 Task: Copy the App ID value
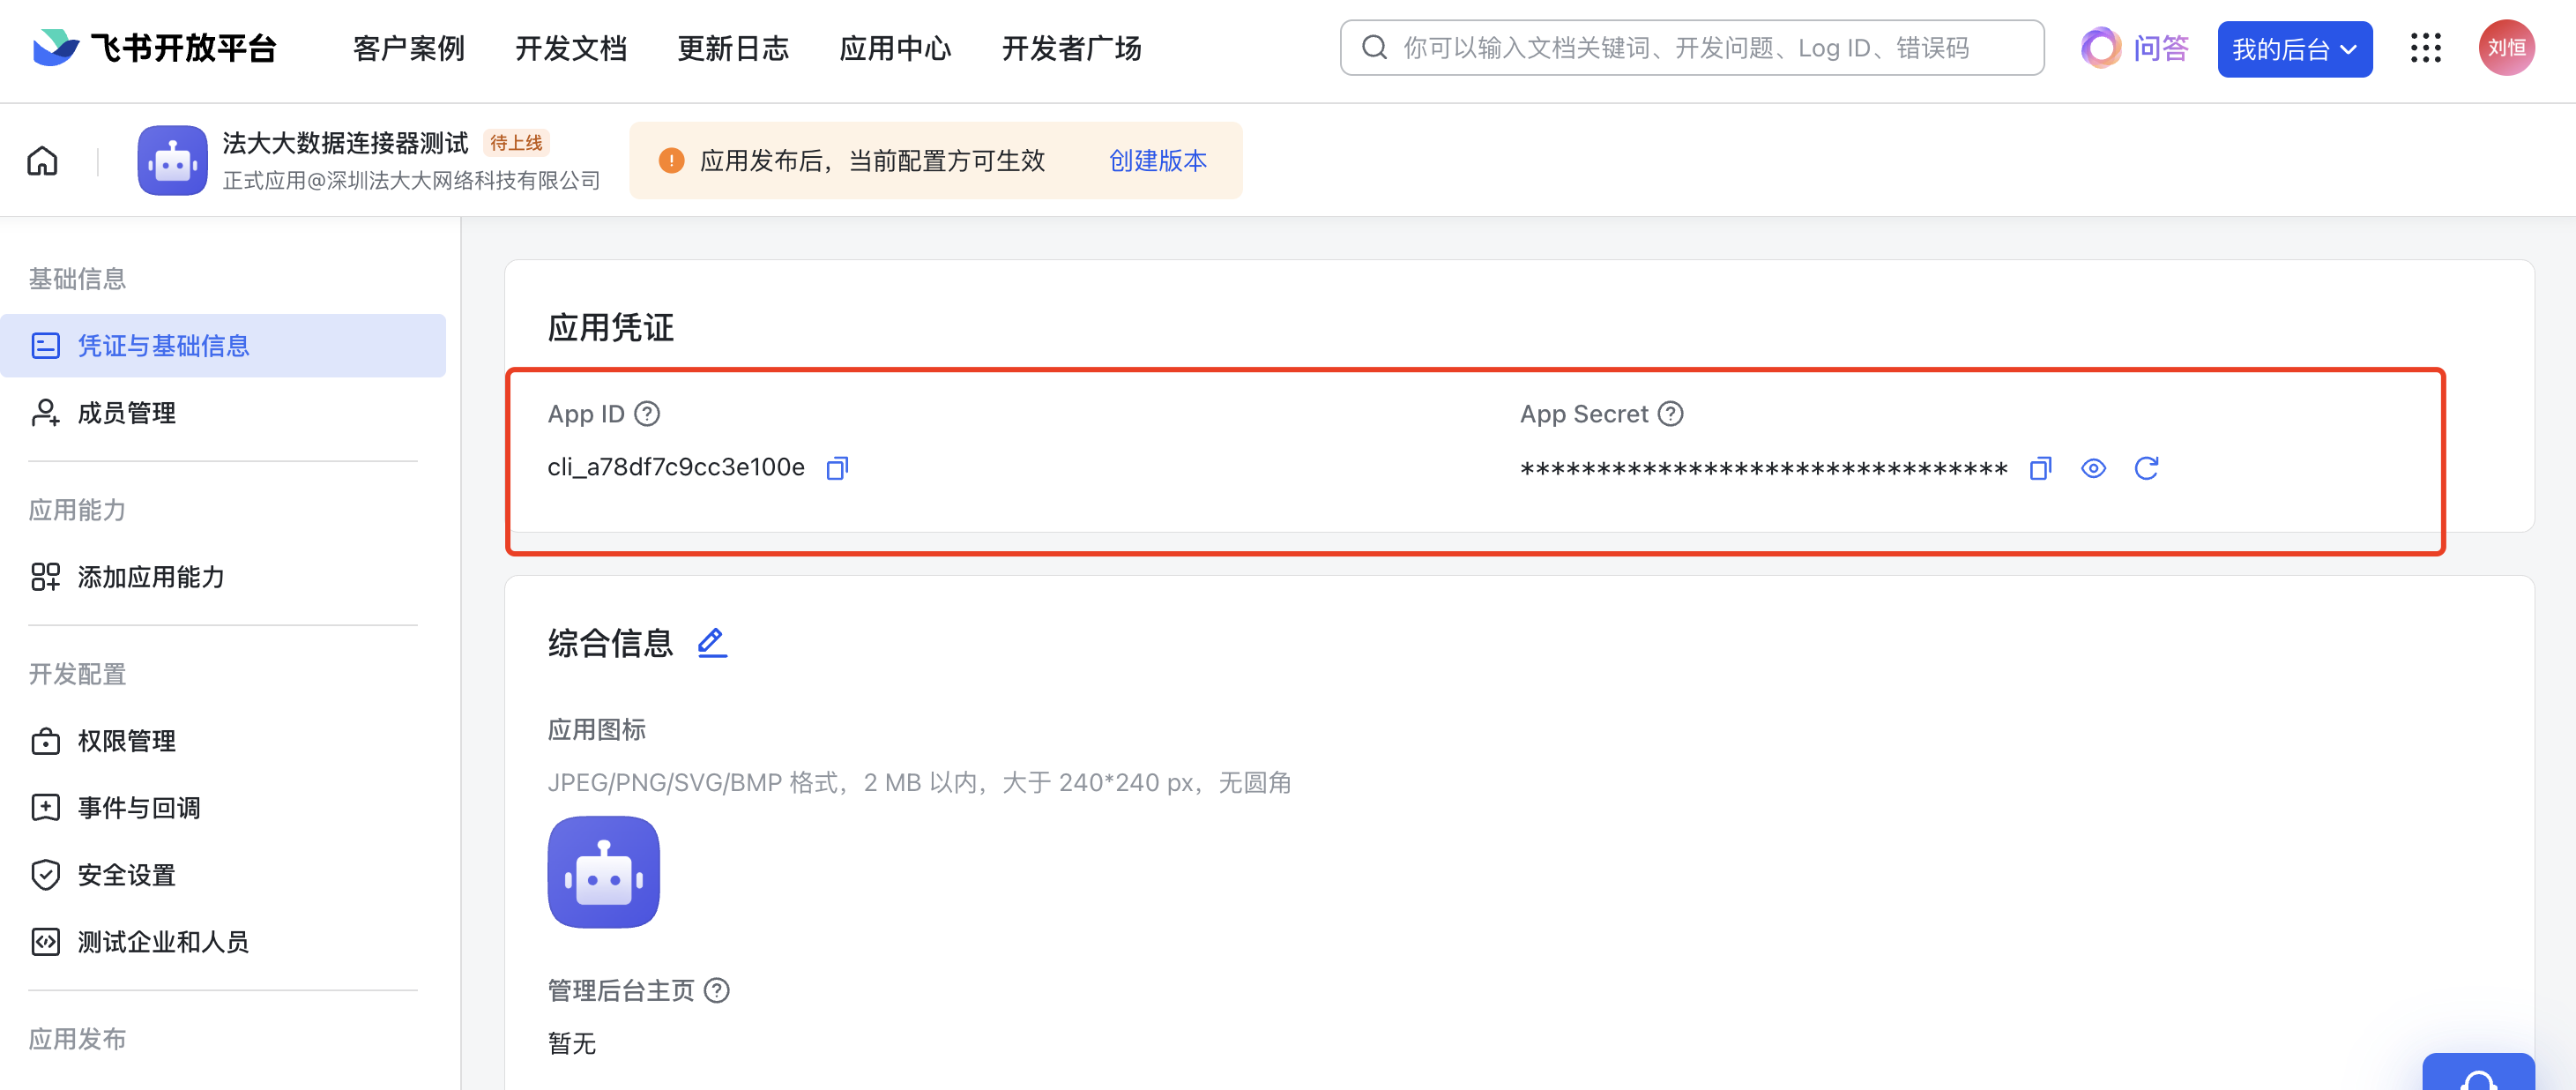(x=837, y=468)
